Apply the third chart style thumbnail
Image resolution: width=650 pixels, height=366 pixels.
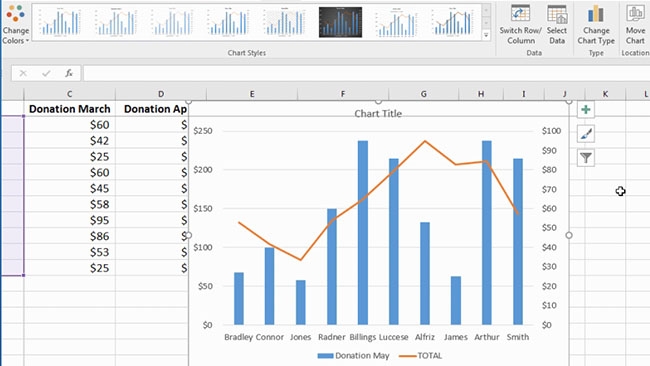pos(172,22)
